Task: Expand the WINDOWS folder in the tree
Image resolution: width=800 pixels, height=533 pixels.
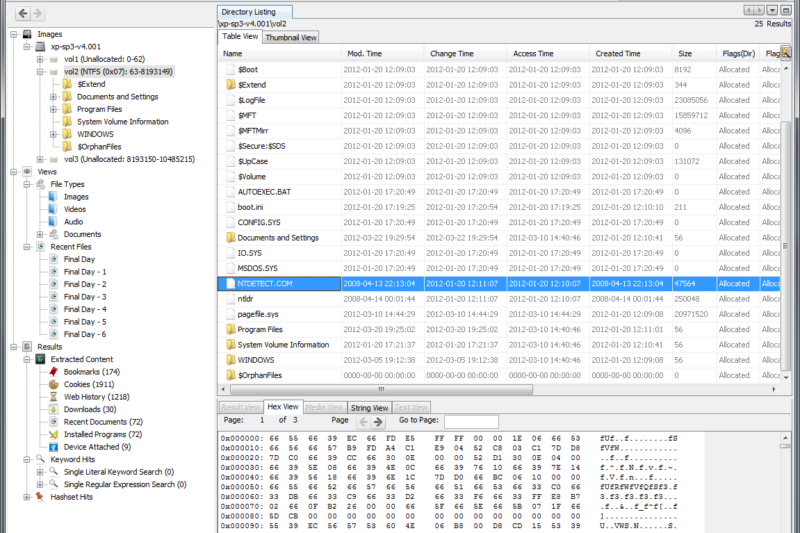Action: (53, 134)
